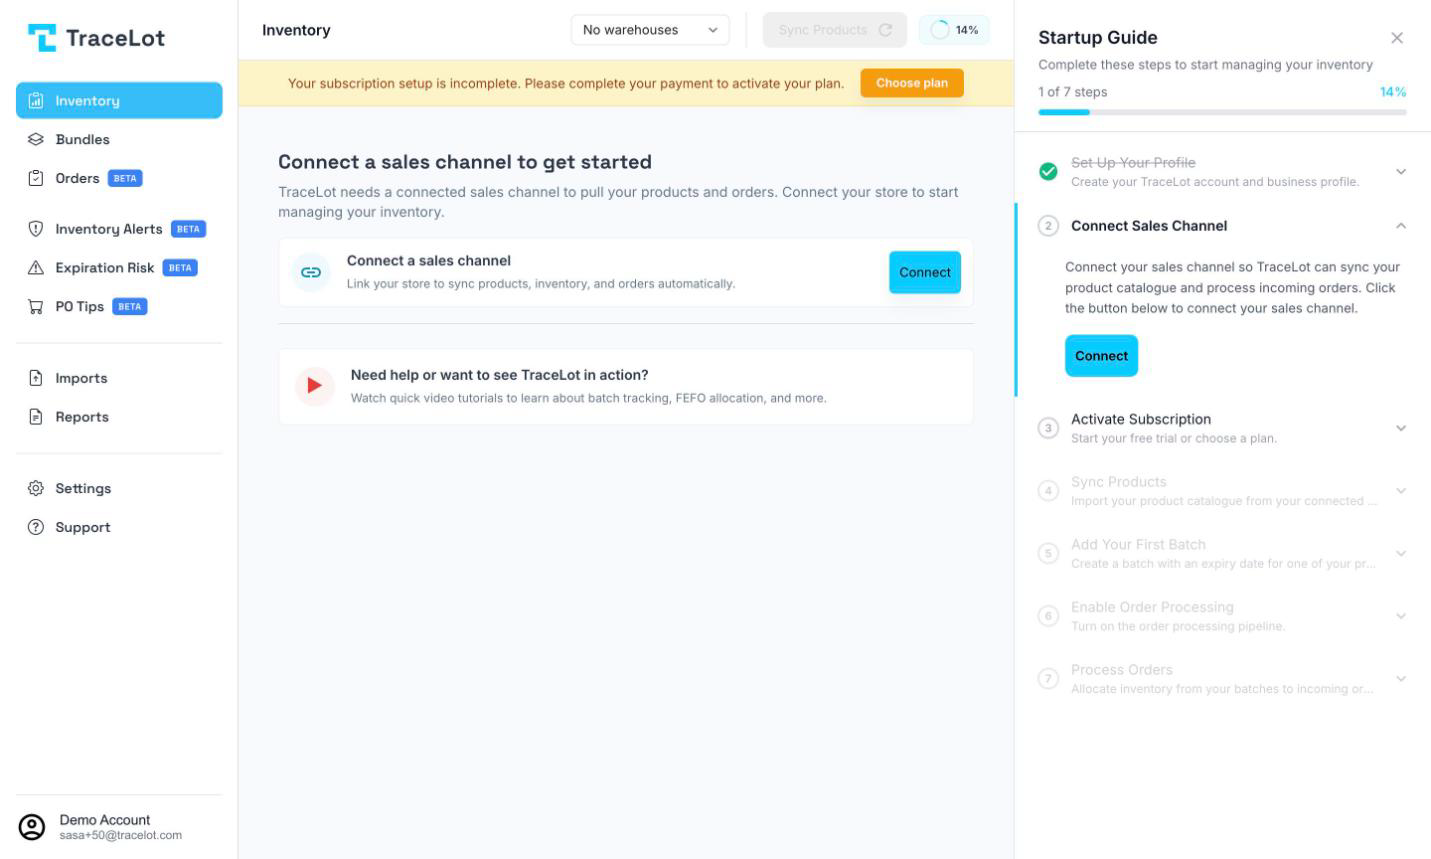Expand the Set Up Your Profile step
This screenshot has width=1431, height=859.
[x=1401, y=171]
